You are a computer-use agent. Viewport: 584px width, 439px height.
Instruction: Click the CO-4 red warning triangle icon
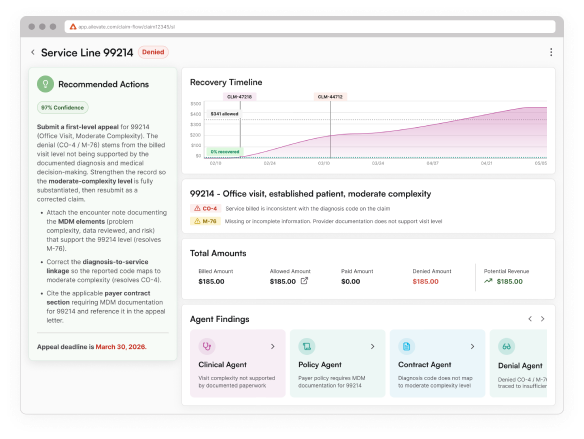point(197,209)
